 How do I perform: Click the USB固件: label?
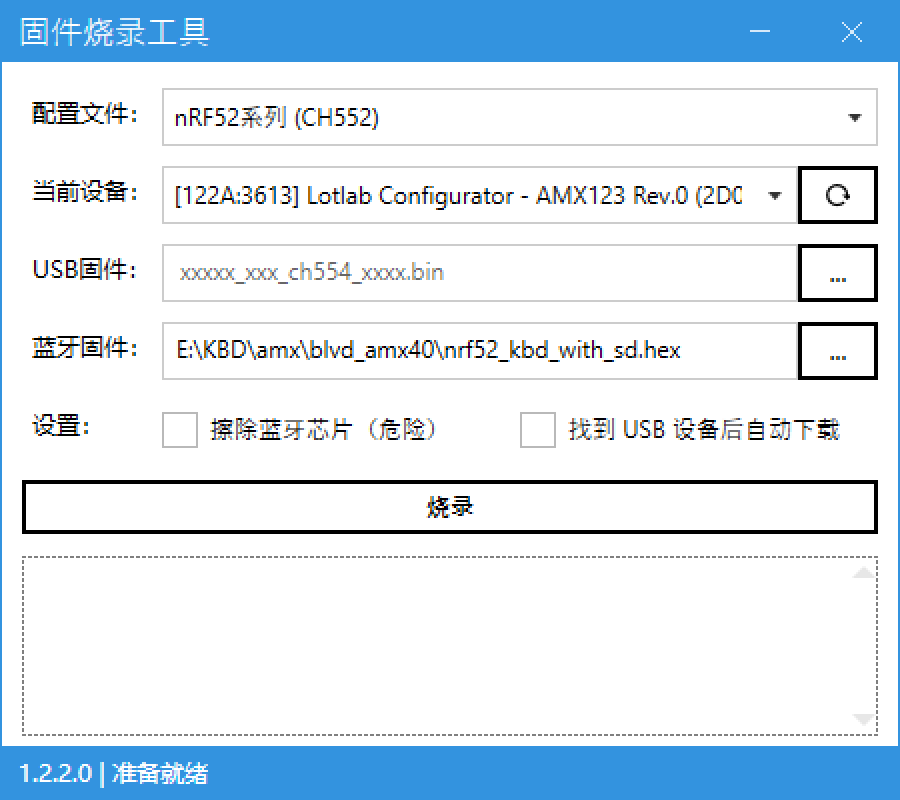pos(84,269)
